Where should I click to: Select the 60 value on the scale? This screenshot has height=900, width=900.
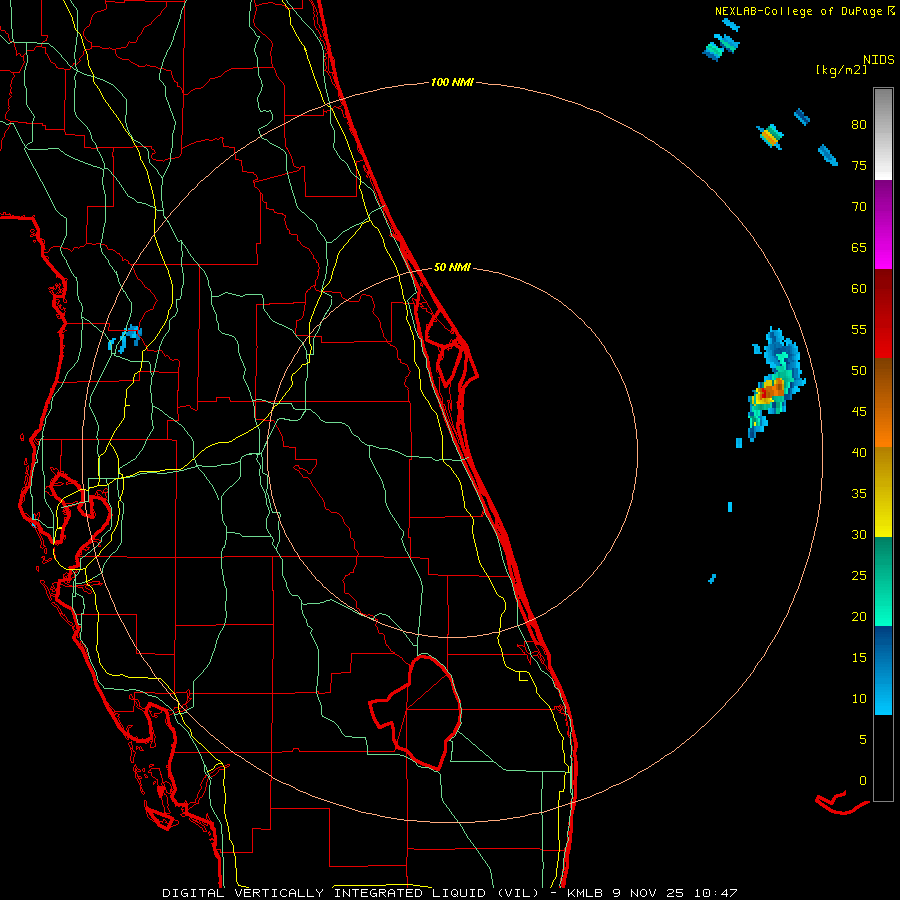(859, 289)
